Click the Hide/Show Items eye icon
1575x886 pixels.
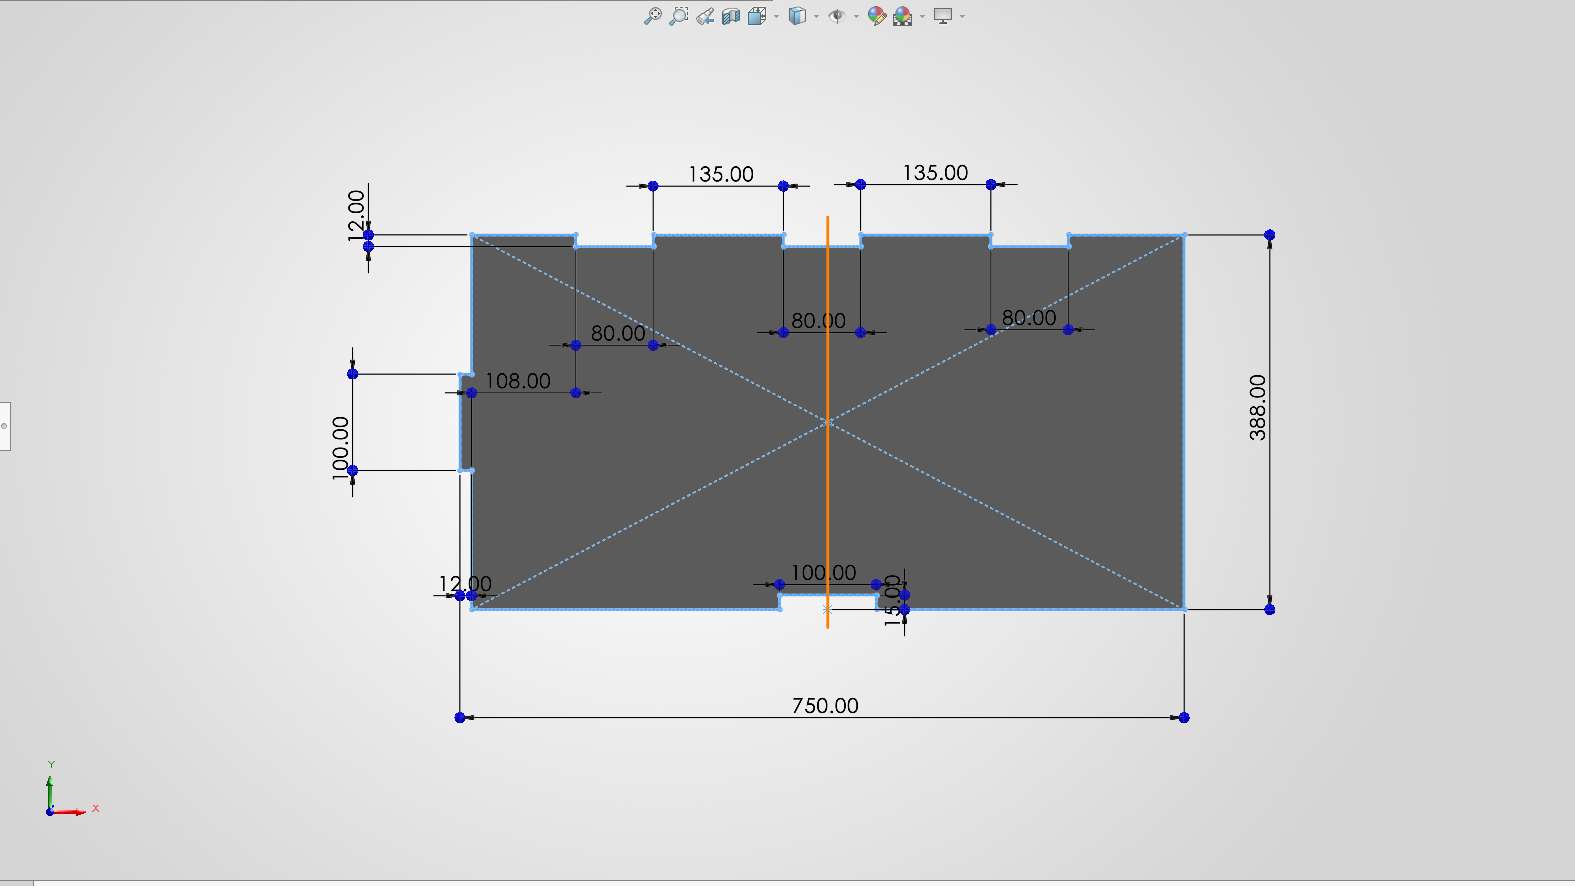(837, 16)
